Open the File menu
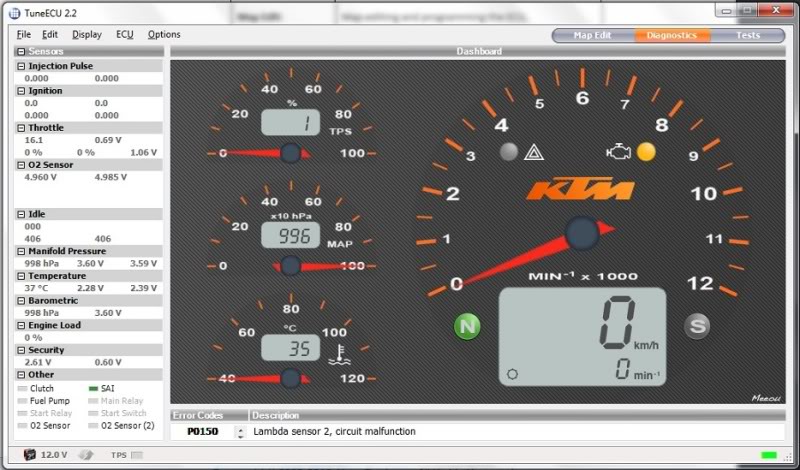This screenshot has height=470, width=800. click(23, 35)
